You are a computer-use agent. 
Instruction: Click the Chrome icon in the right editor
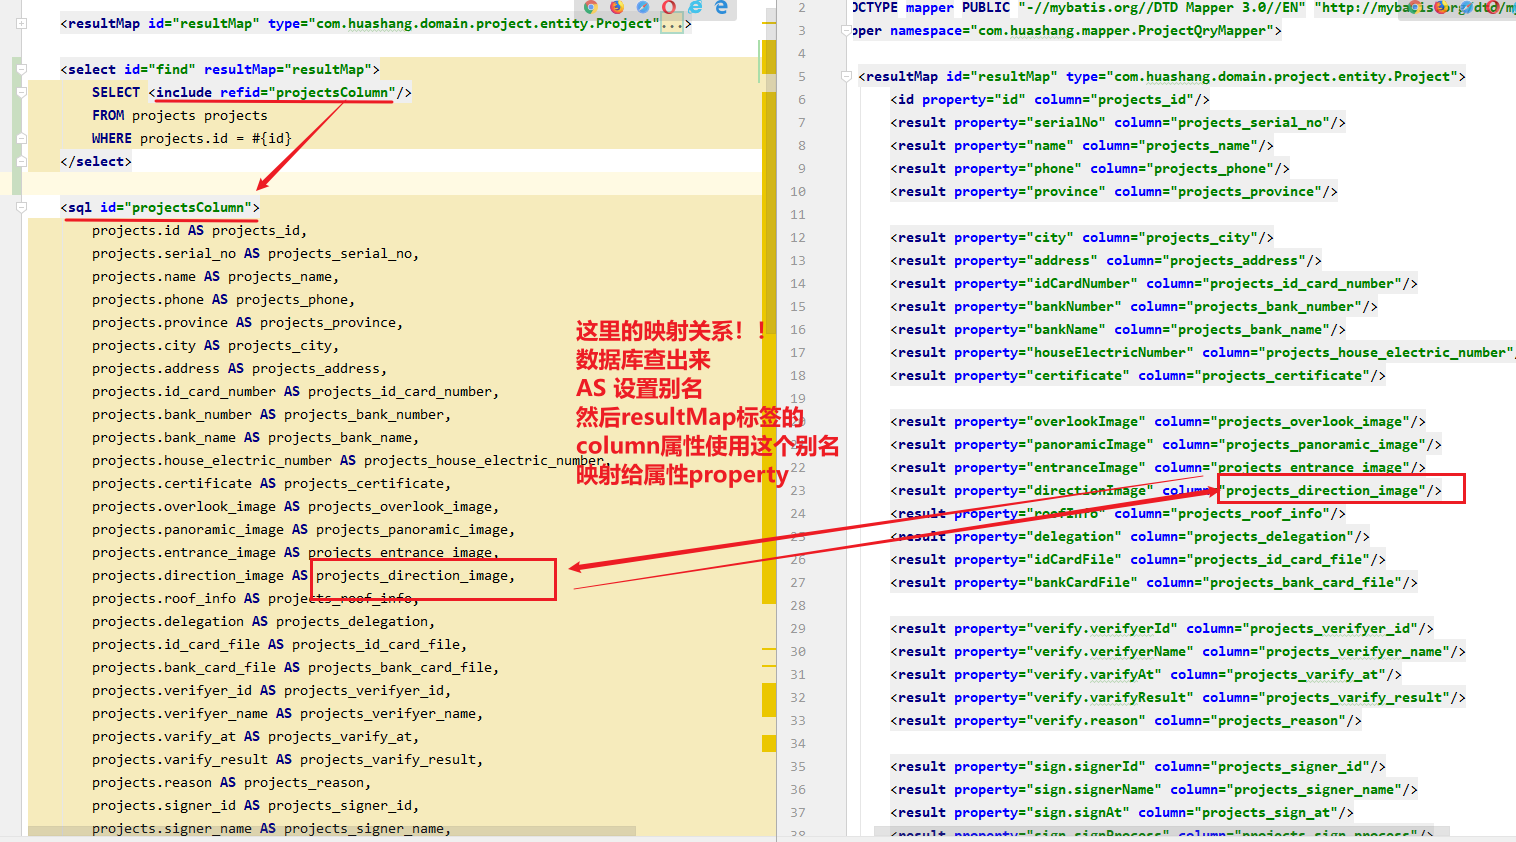click(x=1414, y=7)
